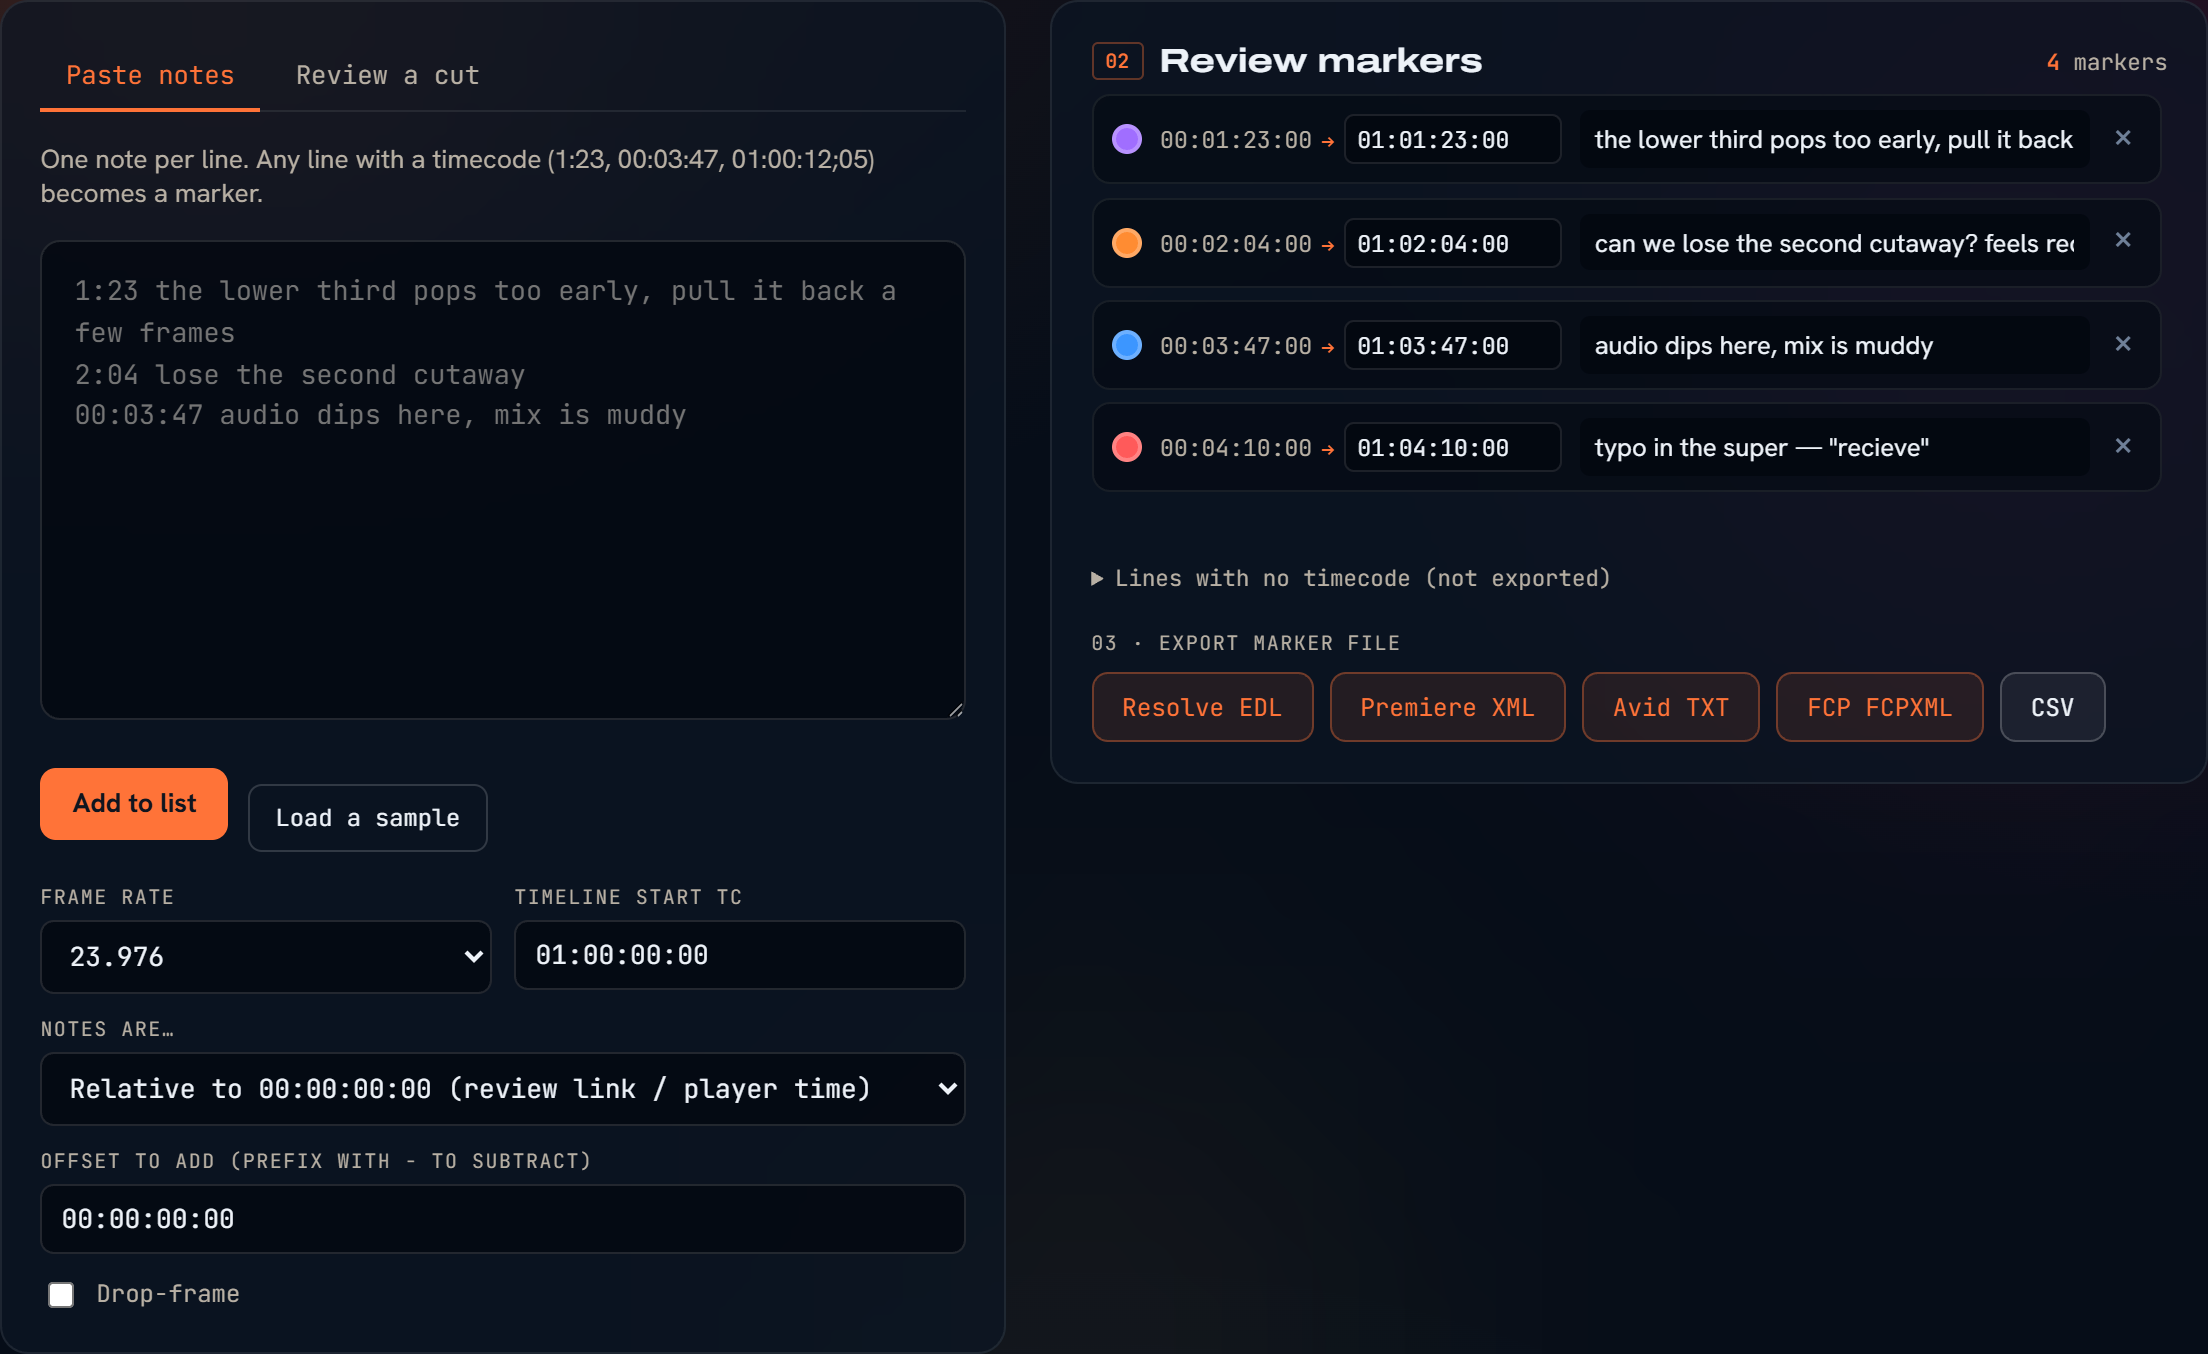Click the One note per line instruction text
This screenshot has height=1354, width=2208.
click(x=458, y=176)
